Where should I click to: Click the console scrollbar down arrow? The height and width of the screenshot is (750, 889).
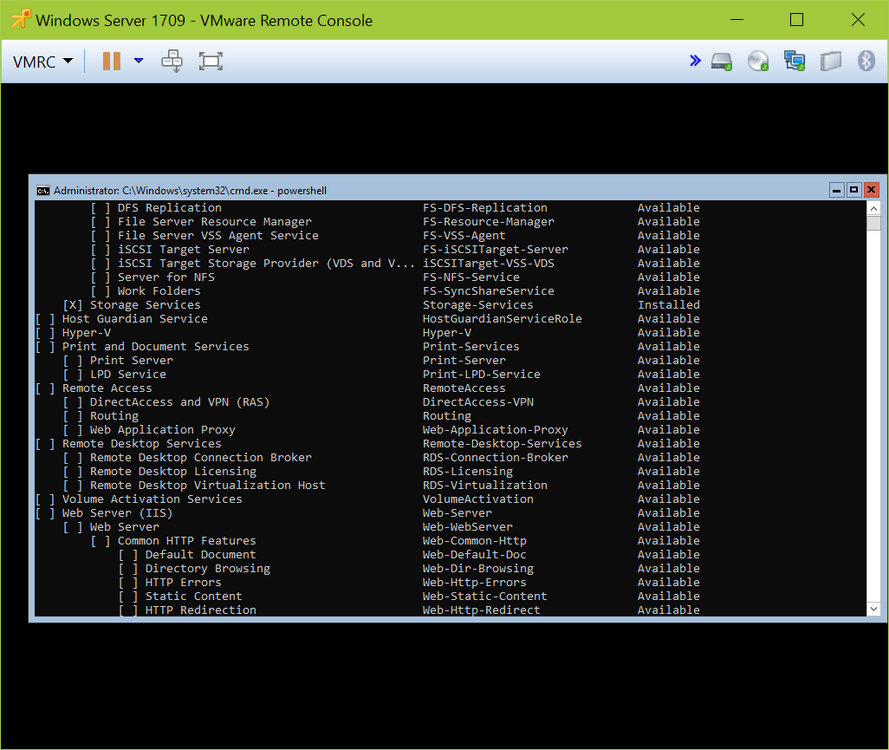coord(874,609)
